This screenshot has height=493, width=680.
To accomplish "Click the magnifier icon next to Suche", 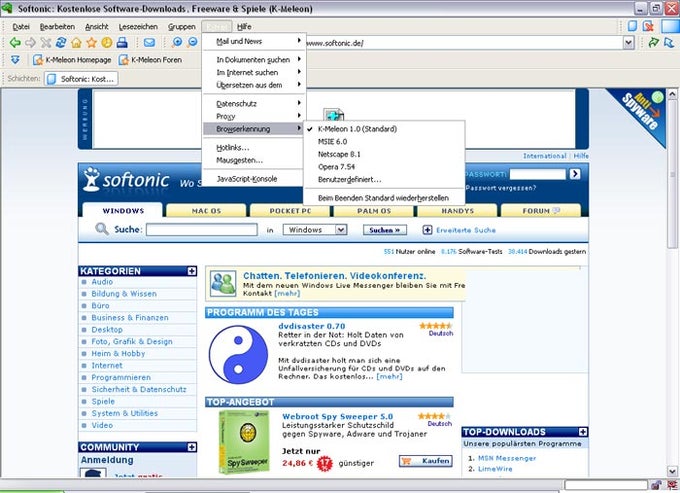I will coord(102,229).
